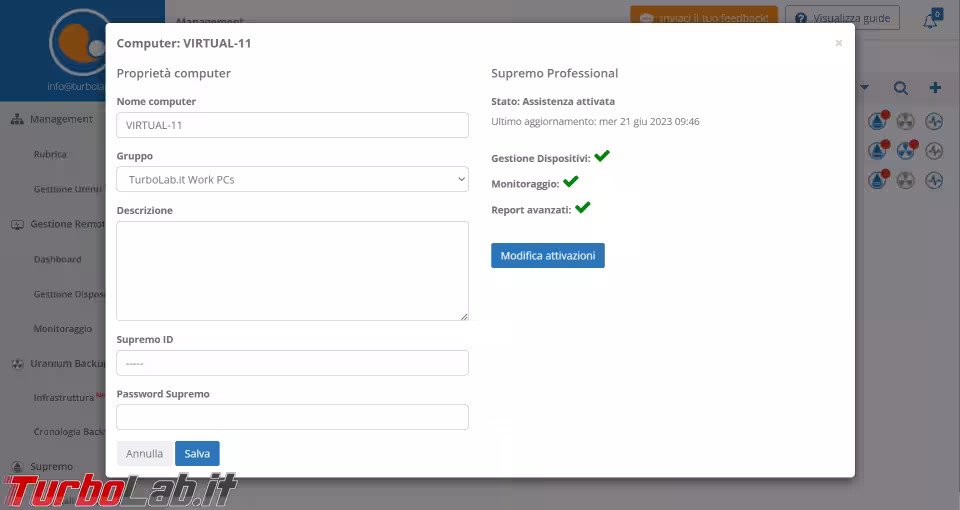The height and width of the screenshot is (510, 960).
Task: Click the search magnifier icon
Action: (901, 88)
